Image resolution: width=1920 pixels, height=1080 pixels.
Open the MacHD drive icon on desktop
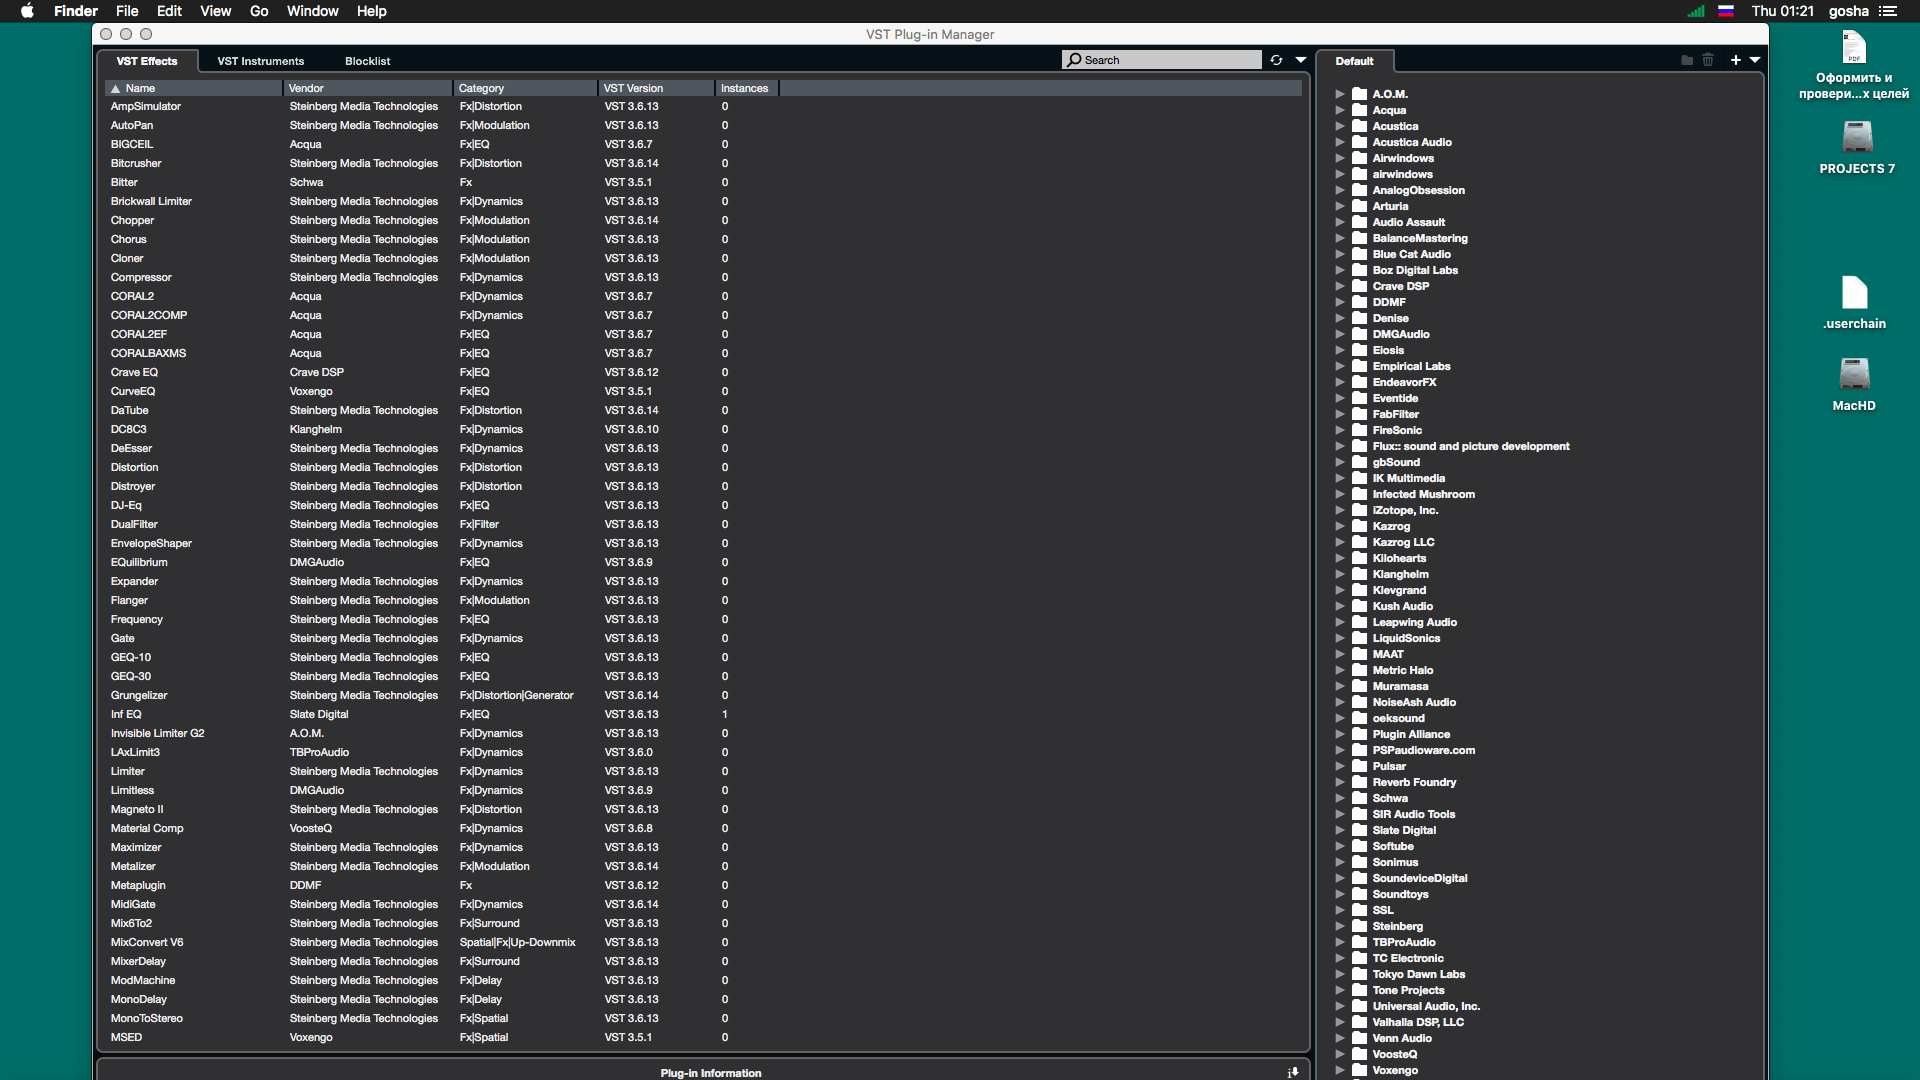point(1854,375)
